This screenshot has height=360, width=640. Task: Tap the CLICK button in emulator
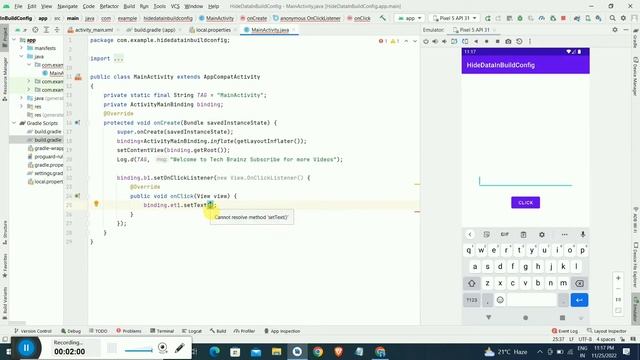click(x=526, y=202)
